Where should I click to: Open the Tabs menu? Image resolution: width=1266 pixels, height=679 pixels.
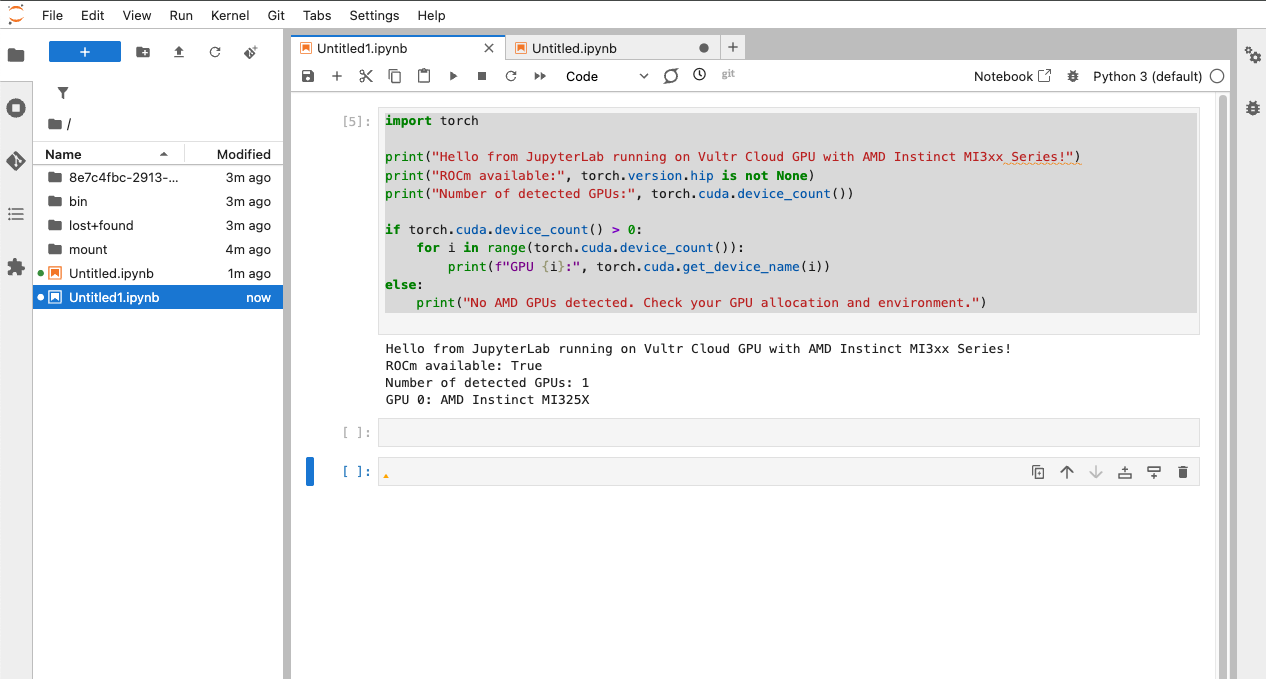coord(317,15)
